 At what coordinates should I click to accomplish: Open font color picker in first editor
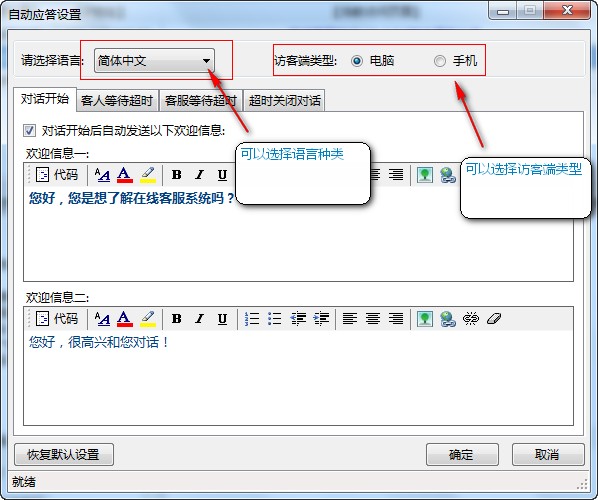125,175
